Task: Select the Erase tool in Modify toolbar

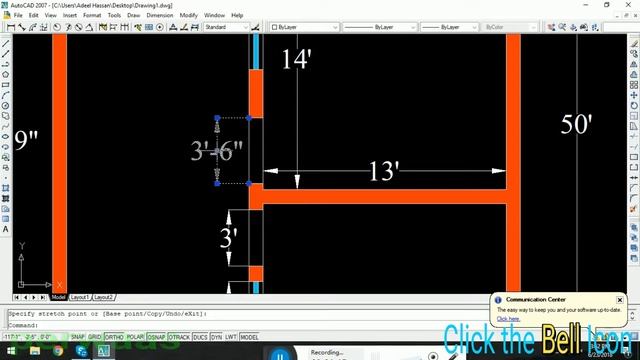Action: (634, 44)
